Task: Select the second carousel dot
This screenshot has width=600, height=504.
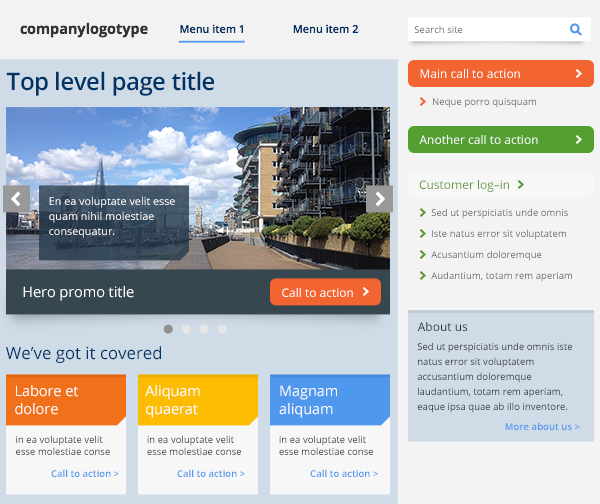Action: point(186,329)
